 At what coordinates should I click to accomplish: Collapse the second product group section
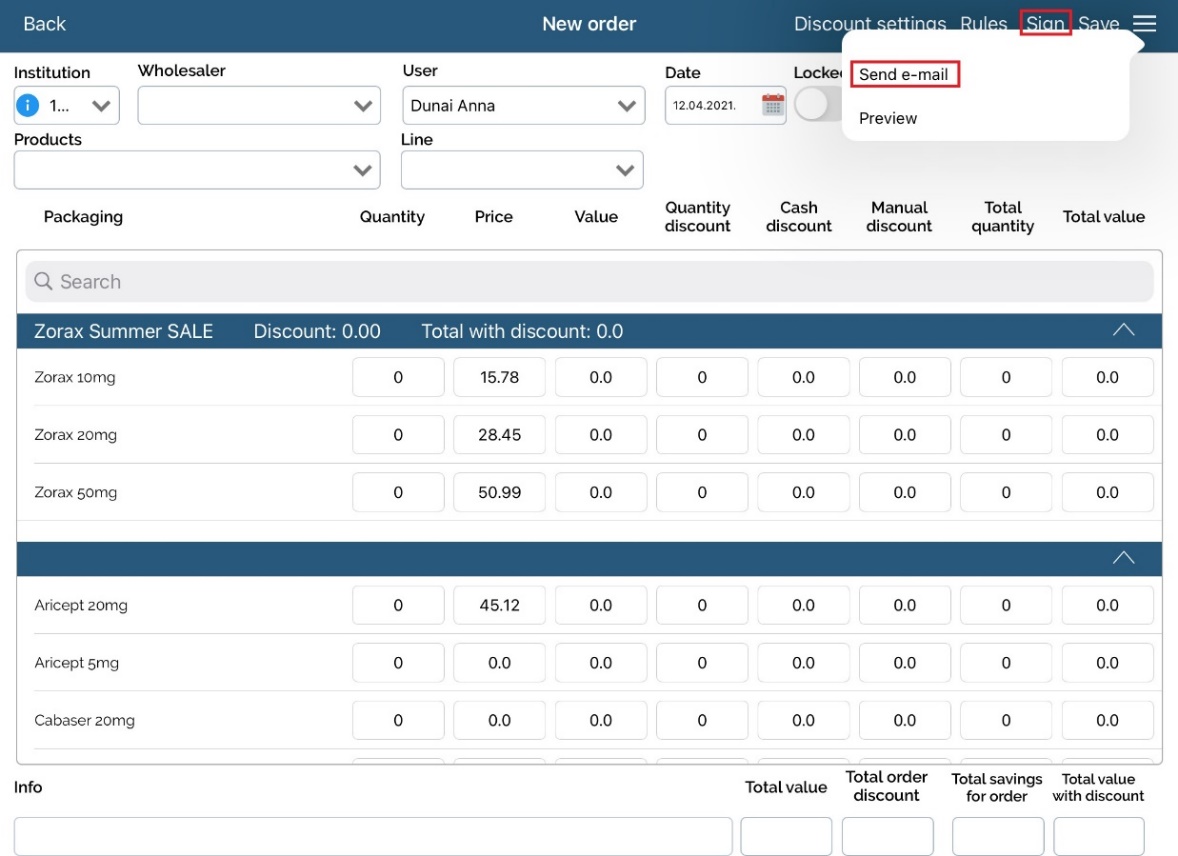(x=1123, y=558)
